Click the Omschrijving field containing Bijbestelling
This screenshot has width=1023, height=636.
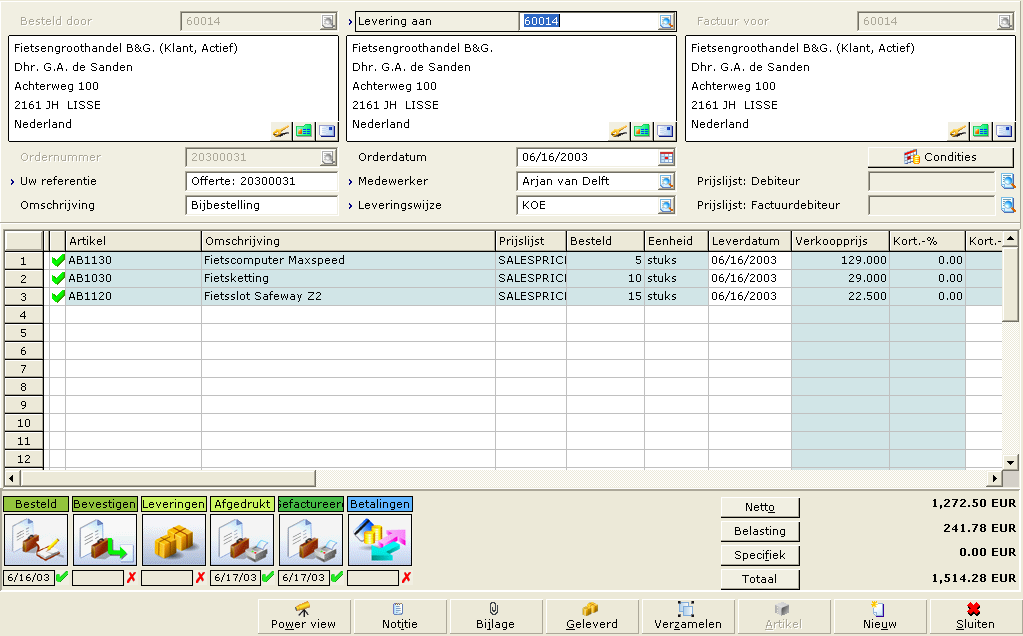click(x=262, y=205)
